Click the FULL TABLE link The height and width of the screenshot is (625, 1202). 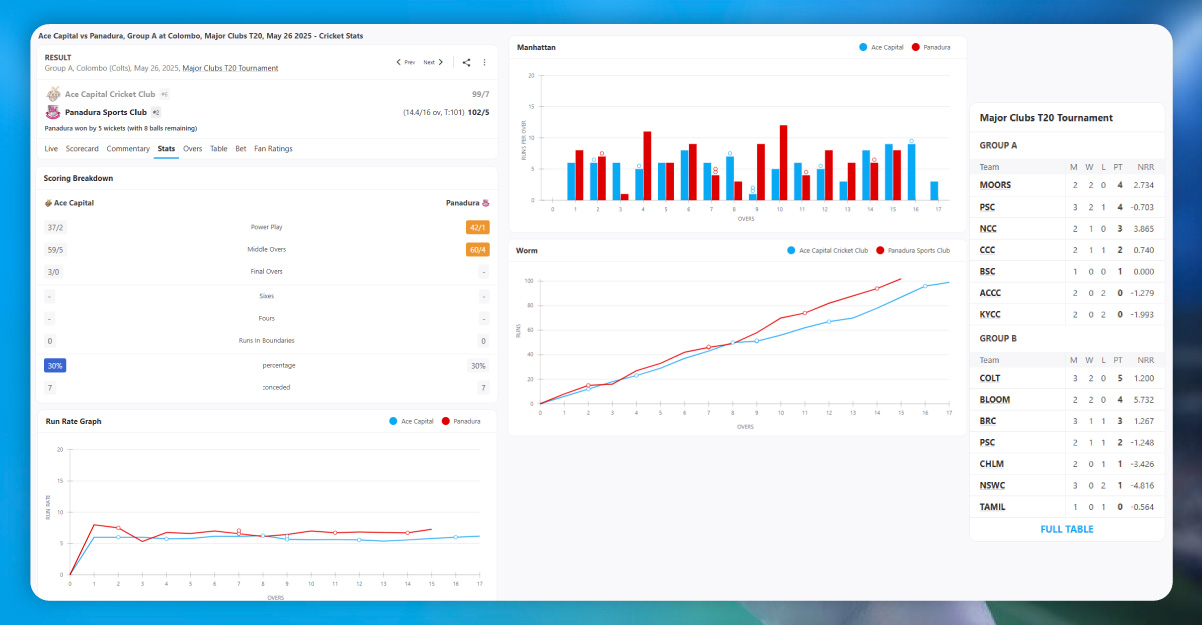(x=1066, y=529)
